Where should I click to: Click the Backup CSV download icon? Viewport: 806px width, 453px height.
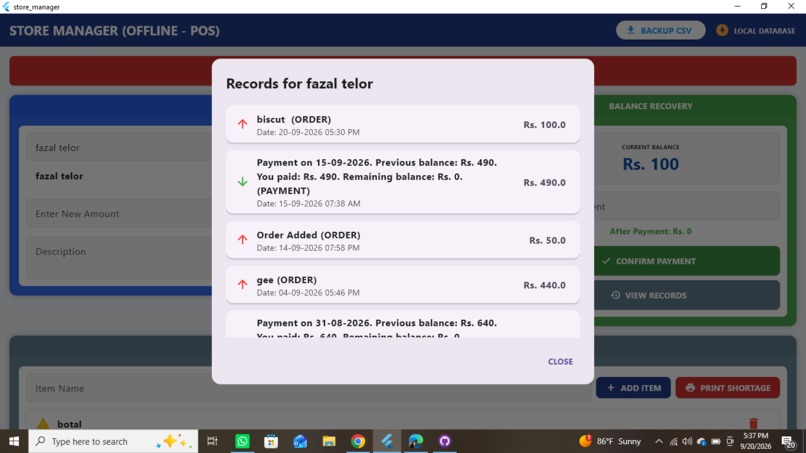pyautogui.click(x=631, y=30)
